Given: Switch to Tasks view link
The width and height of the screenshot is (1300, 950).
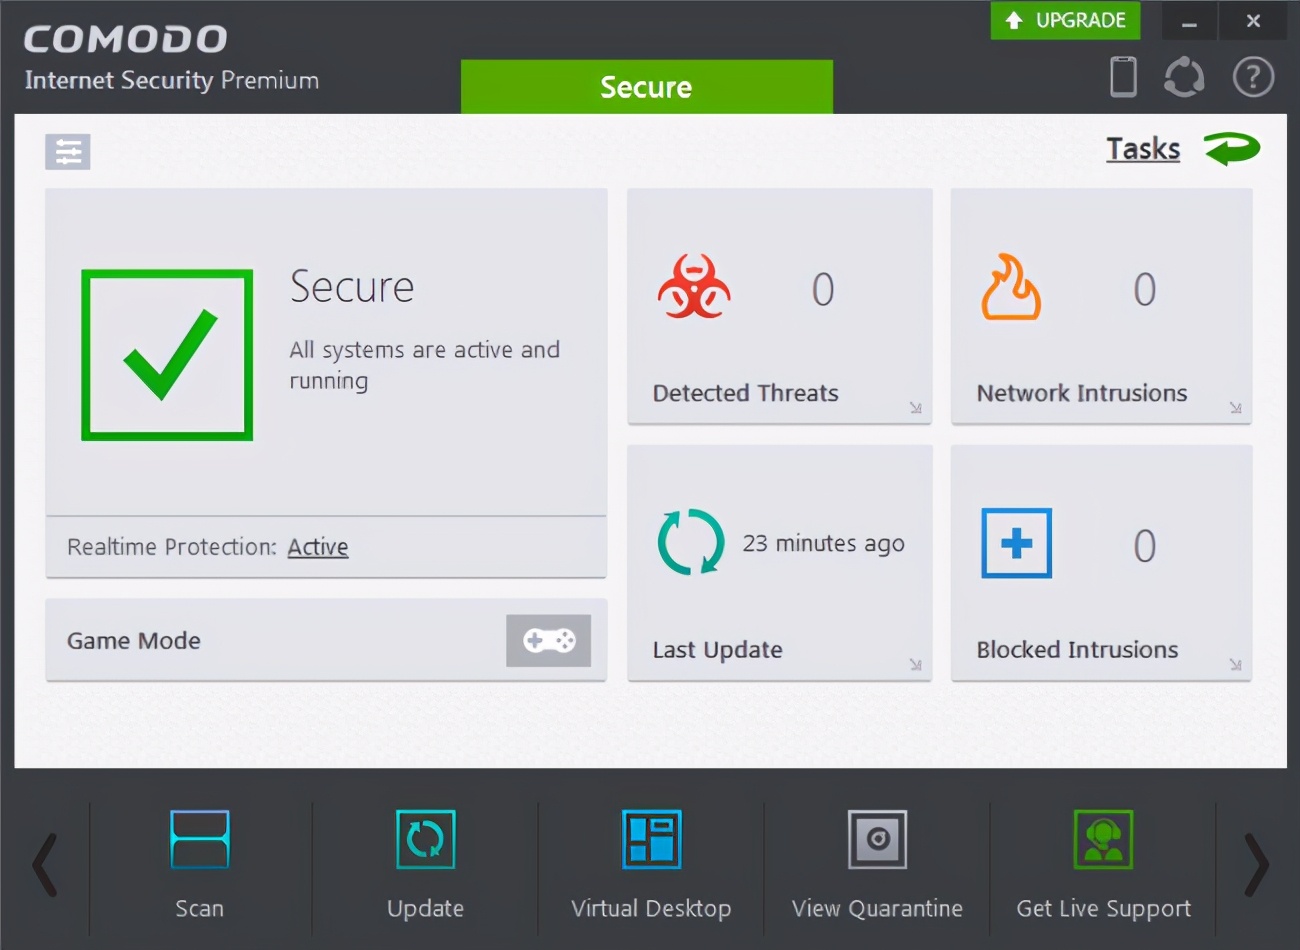Looking at the screenshot, I should [x=1143, y=149].
